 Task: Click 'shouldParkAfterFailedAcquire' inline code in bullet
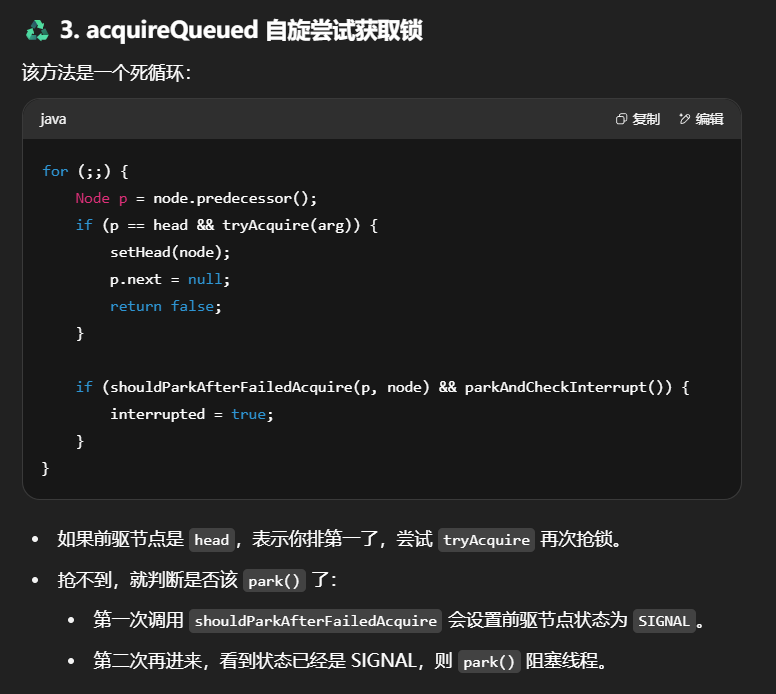(316, 621)
